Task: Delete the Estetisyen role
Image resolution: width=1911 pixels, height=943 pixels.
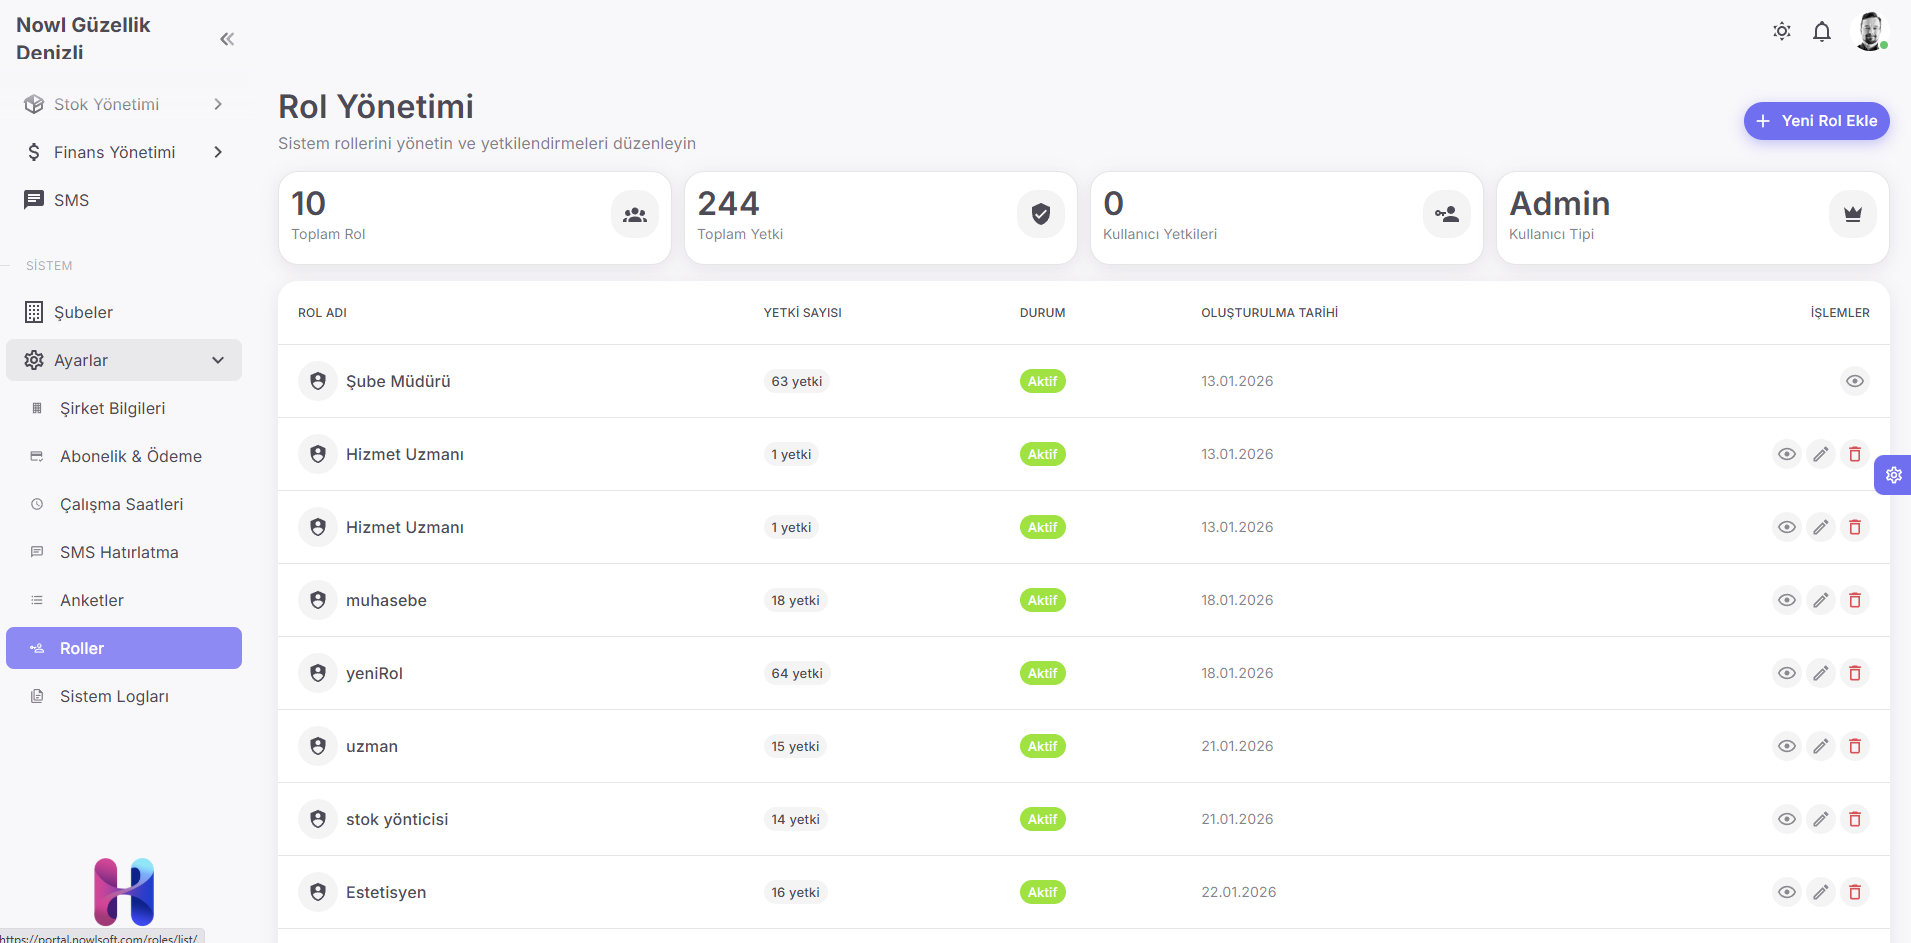Action: click(x=1855, y=892)
